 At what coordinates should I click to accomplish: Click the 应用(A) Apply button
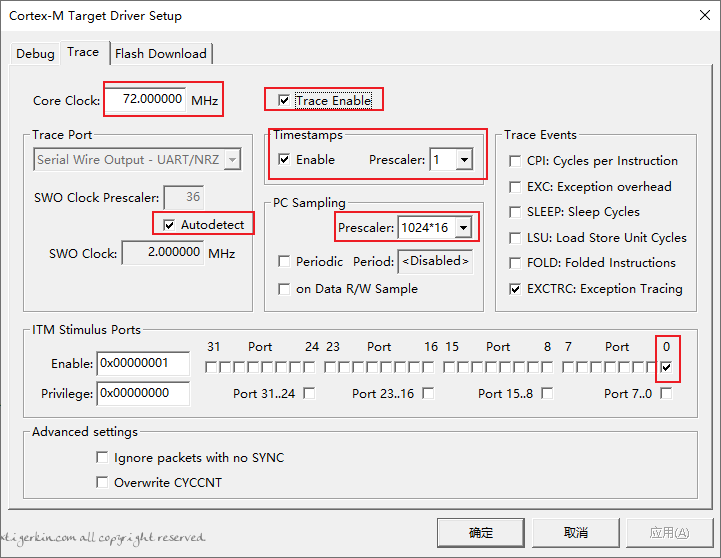point(670,533)
